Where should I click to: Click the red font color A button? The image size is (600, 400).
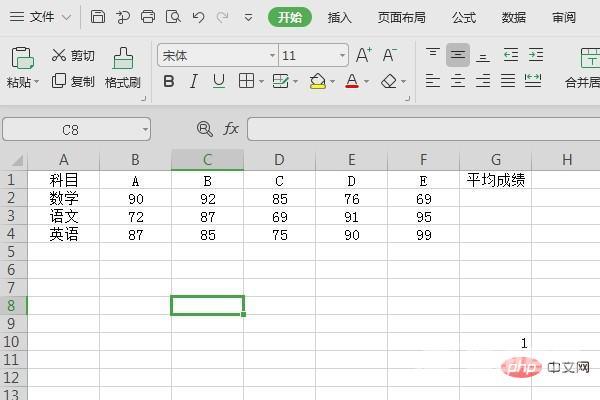(x=352, y=81)
